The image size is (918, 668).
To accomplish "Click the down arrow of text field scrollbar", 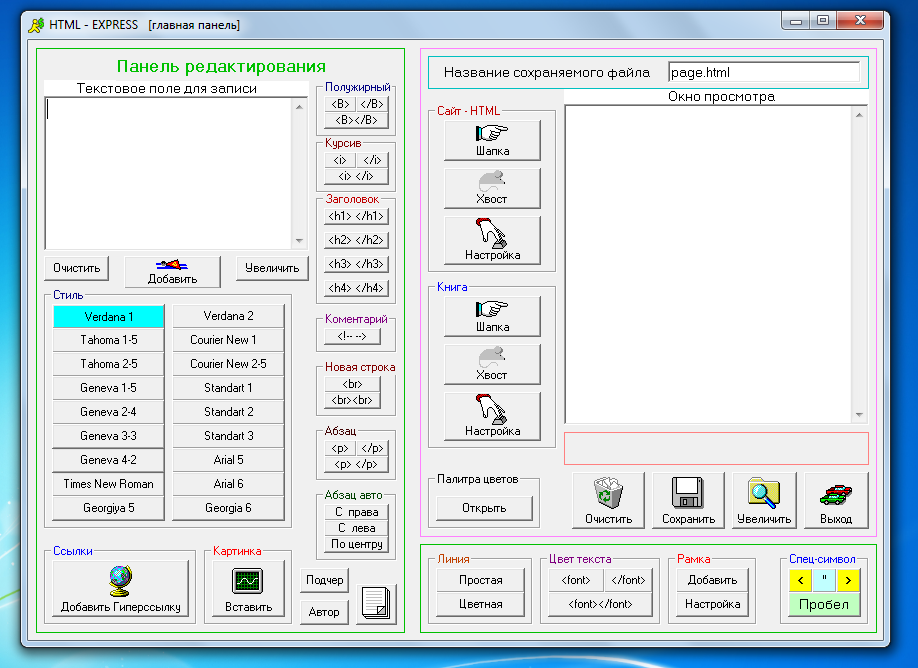I will [x=299, y=241].
